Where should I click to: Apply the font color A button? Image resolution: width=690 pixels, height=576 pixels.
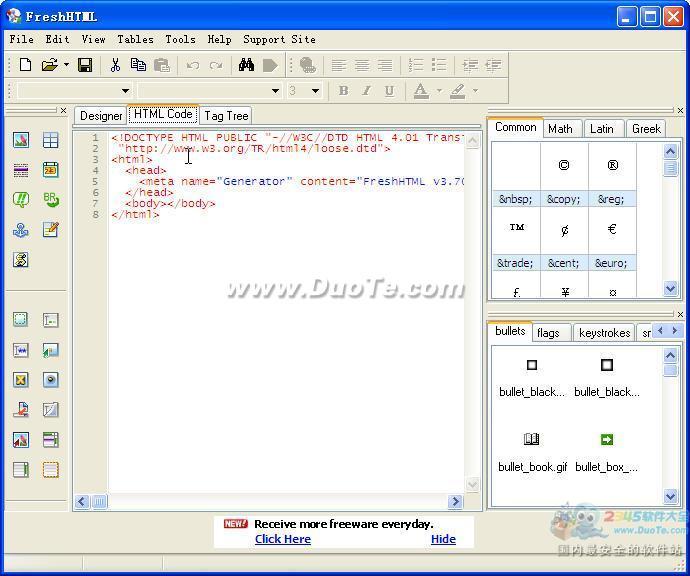point(421,91)
